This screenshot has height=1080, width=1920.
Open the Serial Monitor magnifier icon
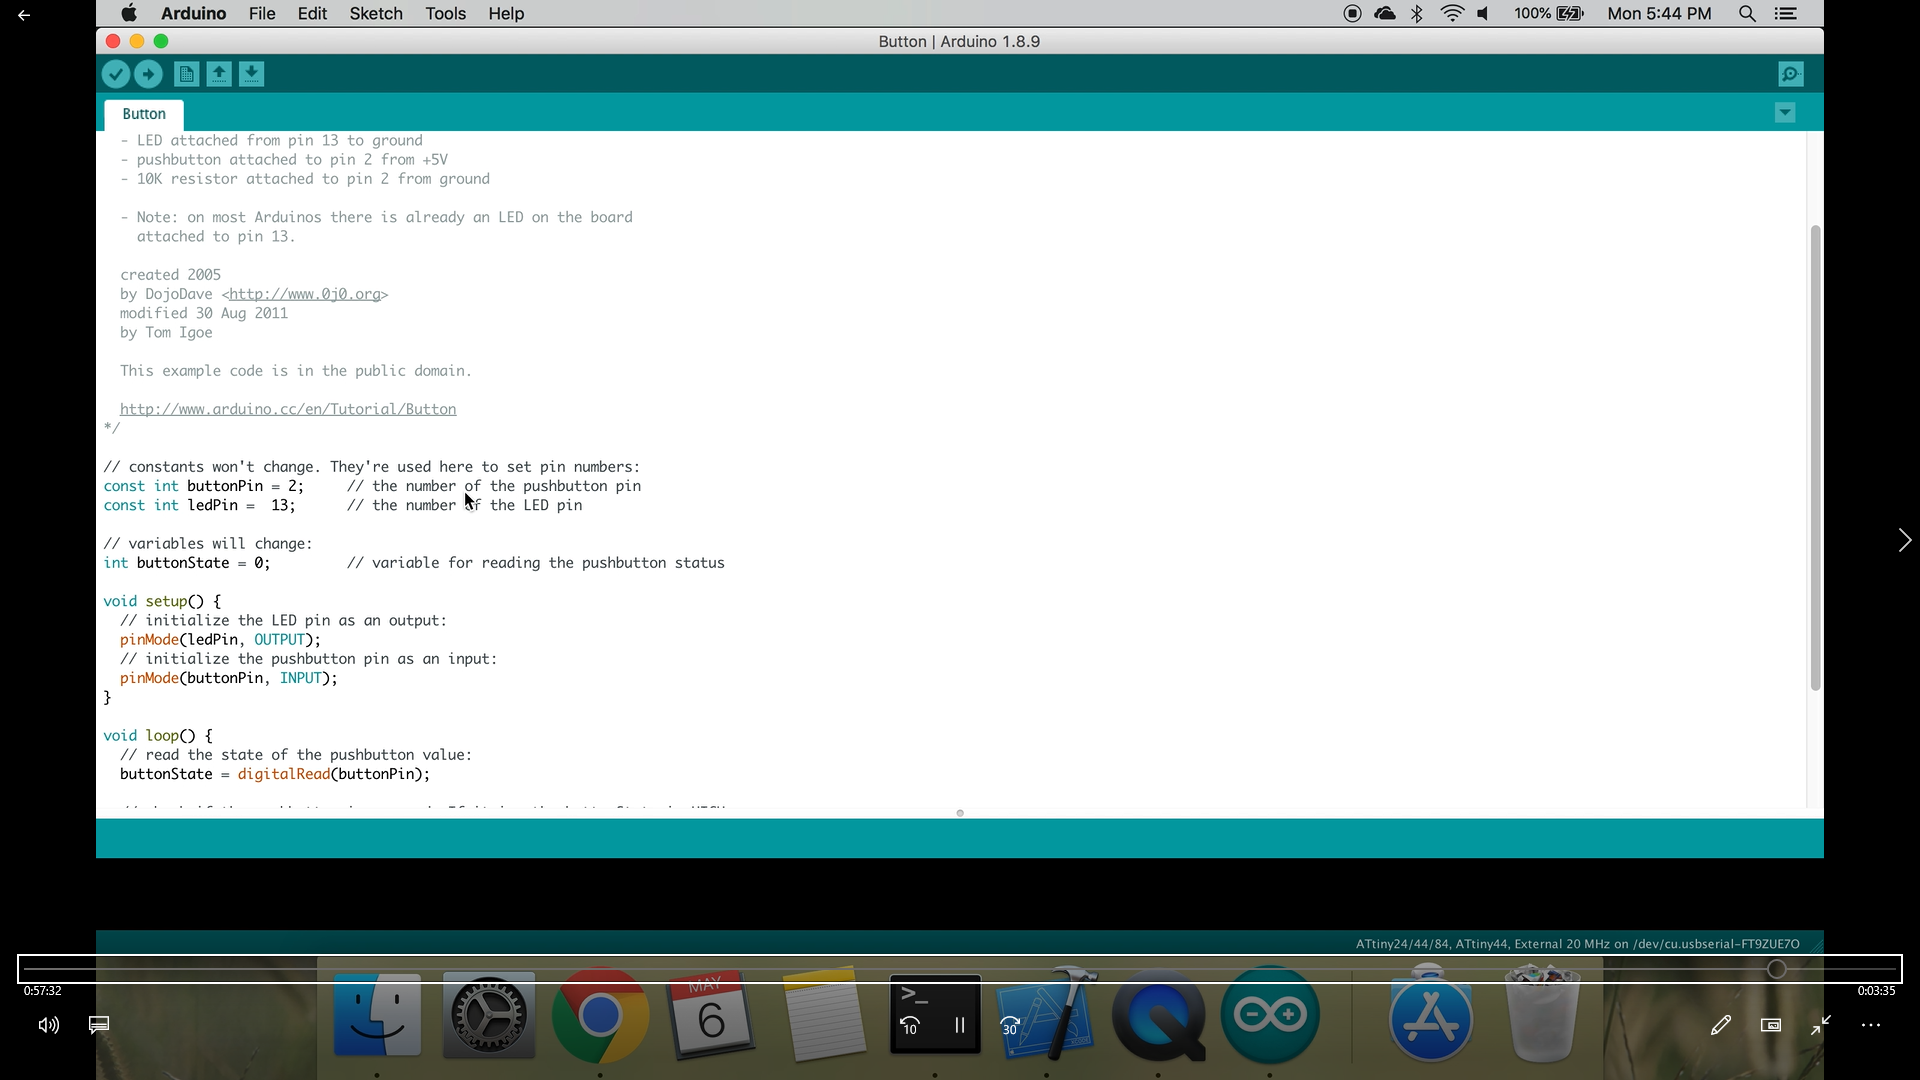click(x=1791, y=74)
